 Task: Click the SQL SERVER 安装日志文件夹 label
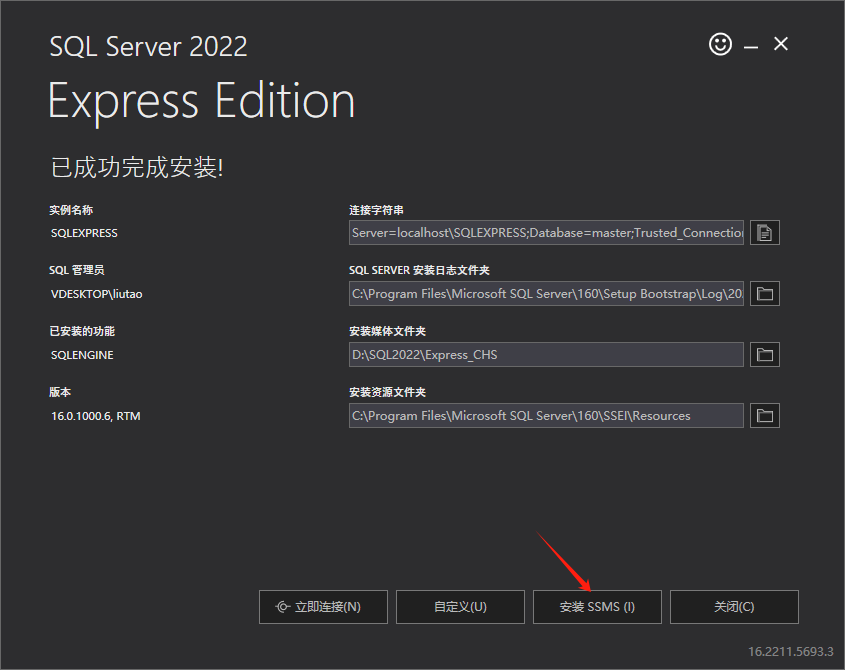pyautogui.click(x=419, y=271)
